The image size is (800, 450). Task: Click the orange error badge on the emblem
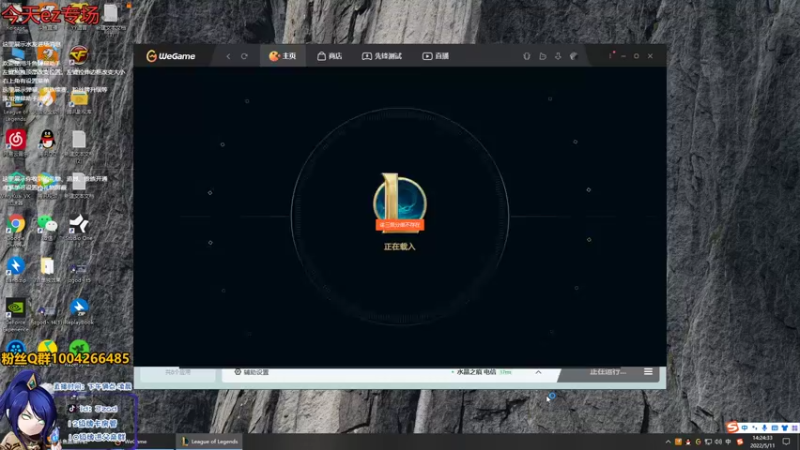[399, 225]
